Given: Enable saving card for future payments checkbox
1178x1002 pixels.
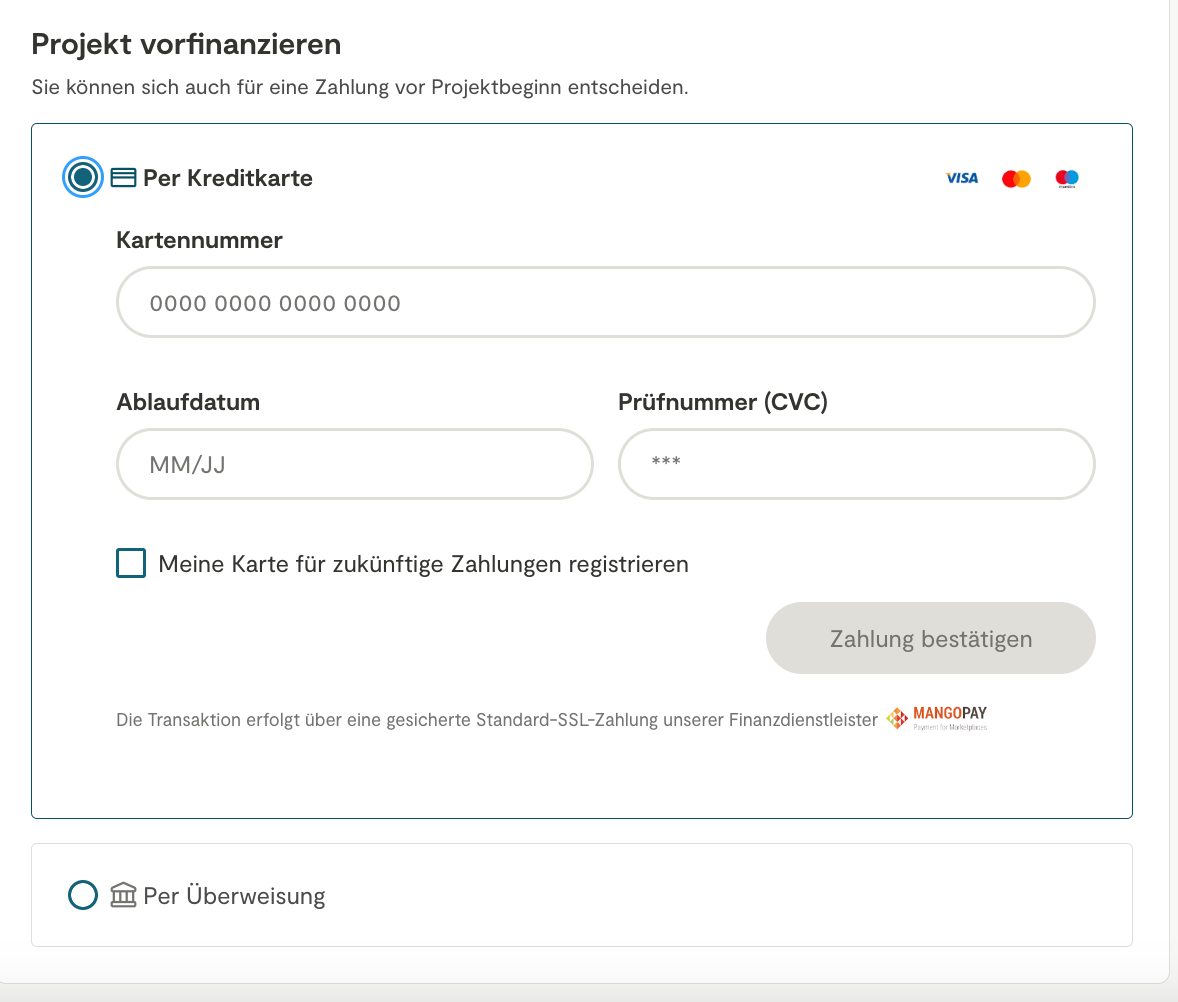Looking at the screenshot, I should pyautogui.click(x=131, y=564).
